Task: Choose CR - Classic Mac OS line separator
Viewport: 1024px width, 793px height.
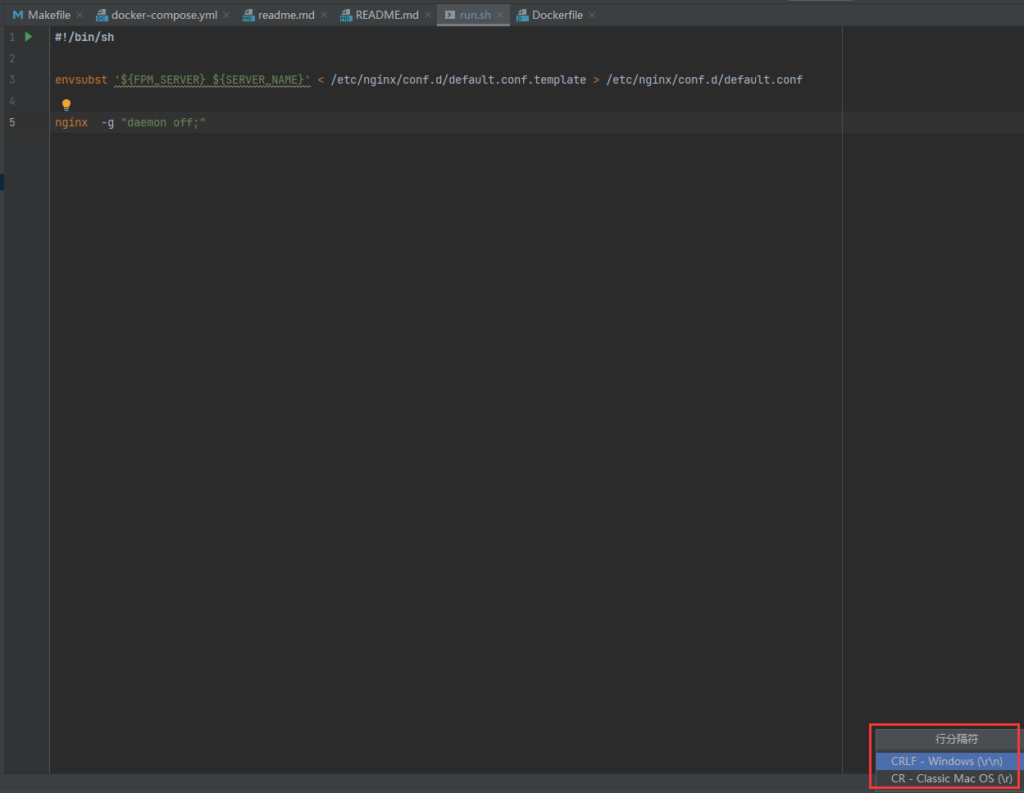Action: click(945, 778)
